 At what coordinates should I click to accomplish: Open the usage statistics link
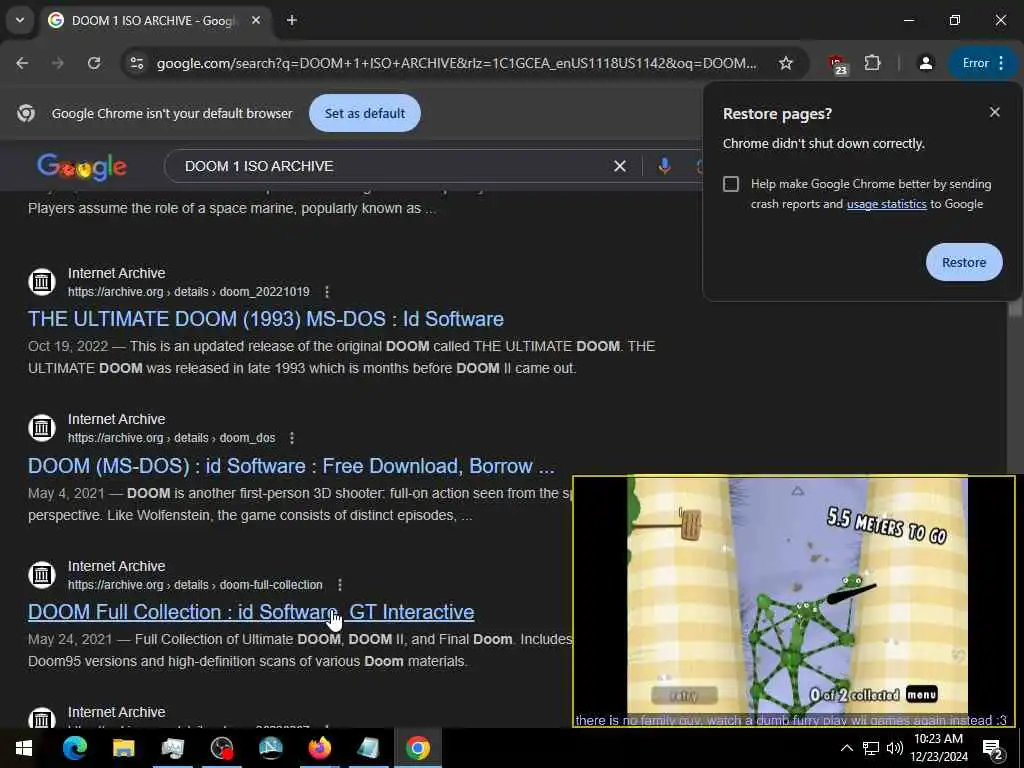886,204
